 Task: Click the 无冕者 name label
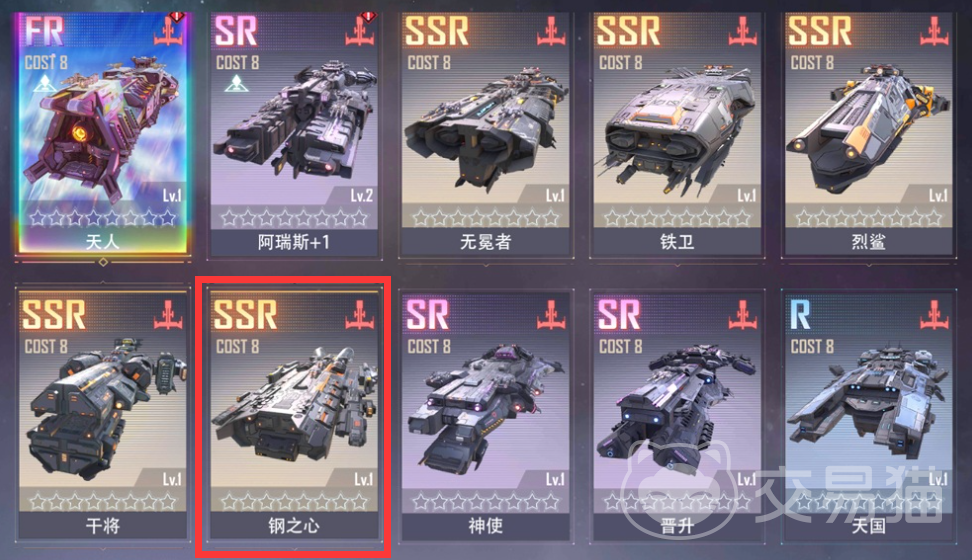click(485, 242)
